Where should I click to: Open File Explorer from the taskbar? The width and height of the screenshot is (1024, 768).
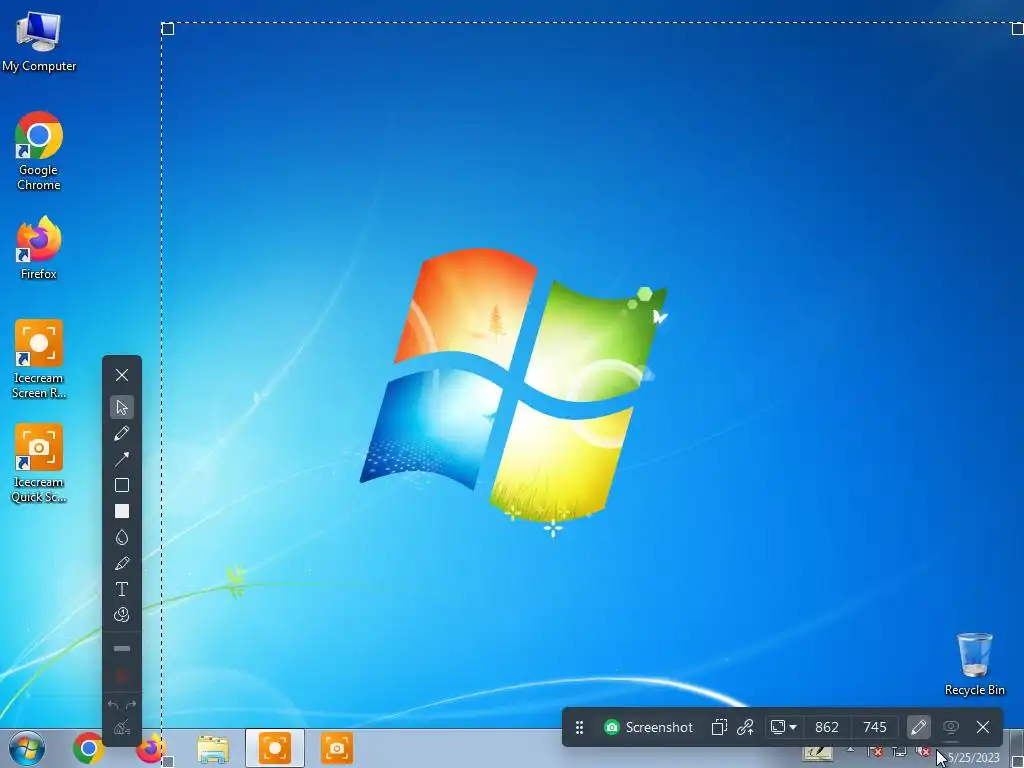(x=213, y=748)
